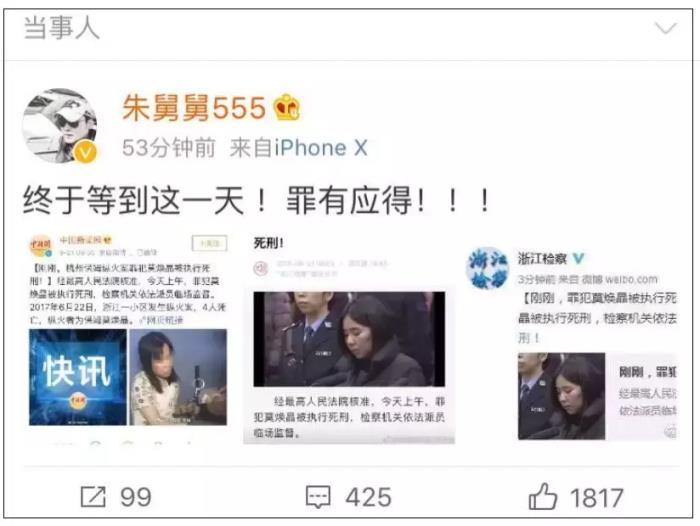Tap the crown membership badge icon

coord(287,108)
